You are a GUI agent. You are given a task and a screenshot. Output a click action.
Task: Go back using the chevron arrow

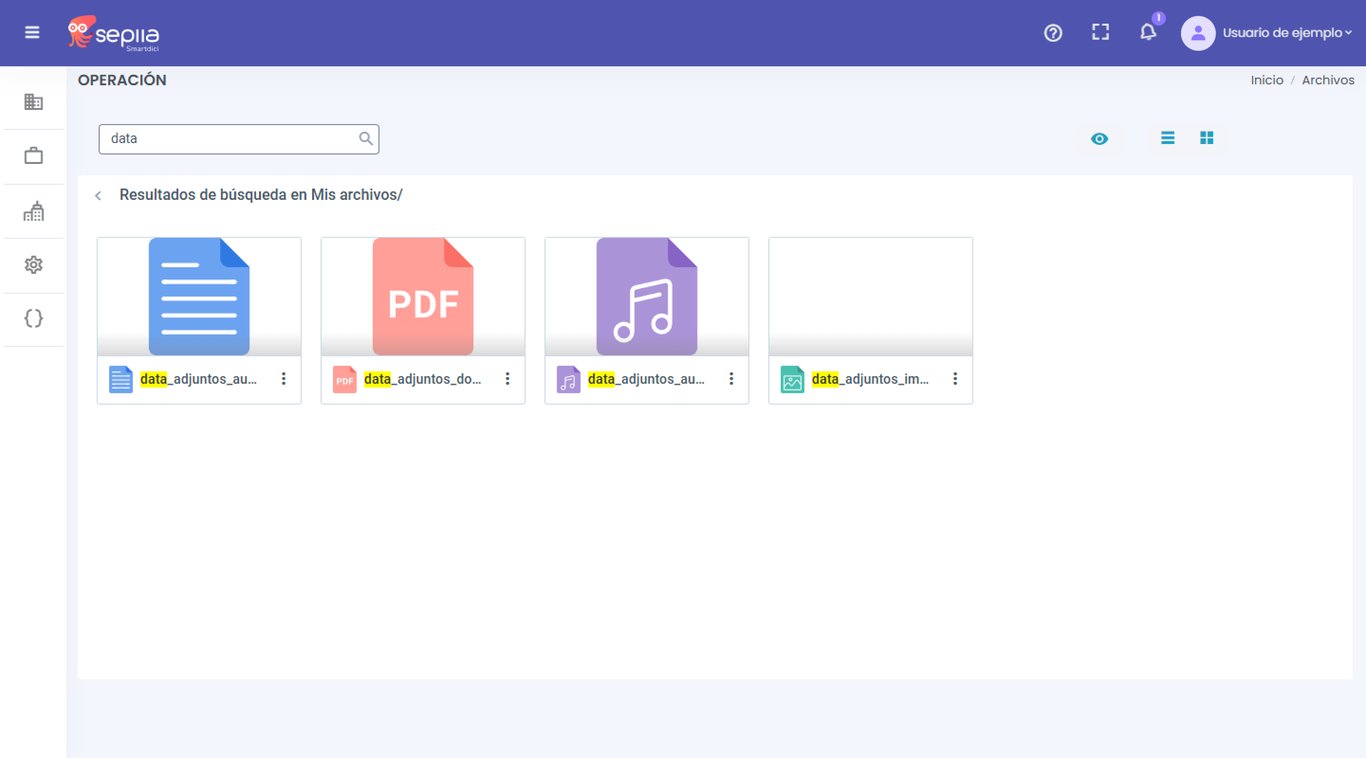click(98, 196)
